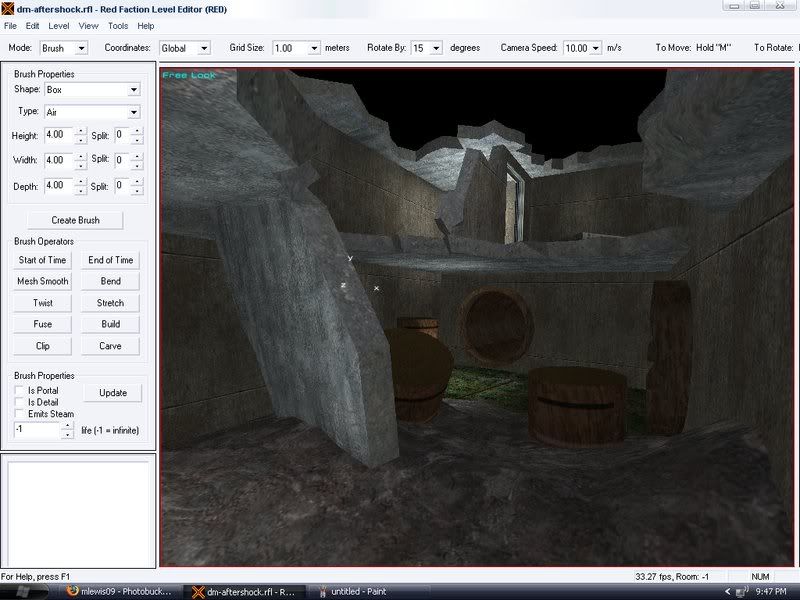Screen dimensions: 800x600
Task: Apply the Stretch brush operator
Action: 110,303
